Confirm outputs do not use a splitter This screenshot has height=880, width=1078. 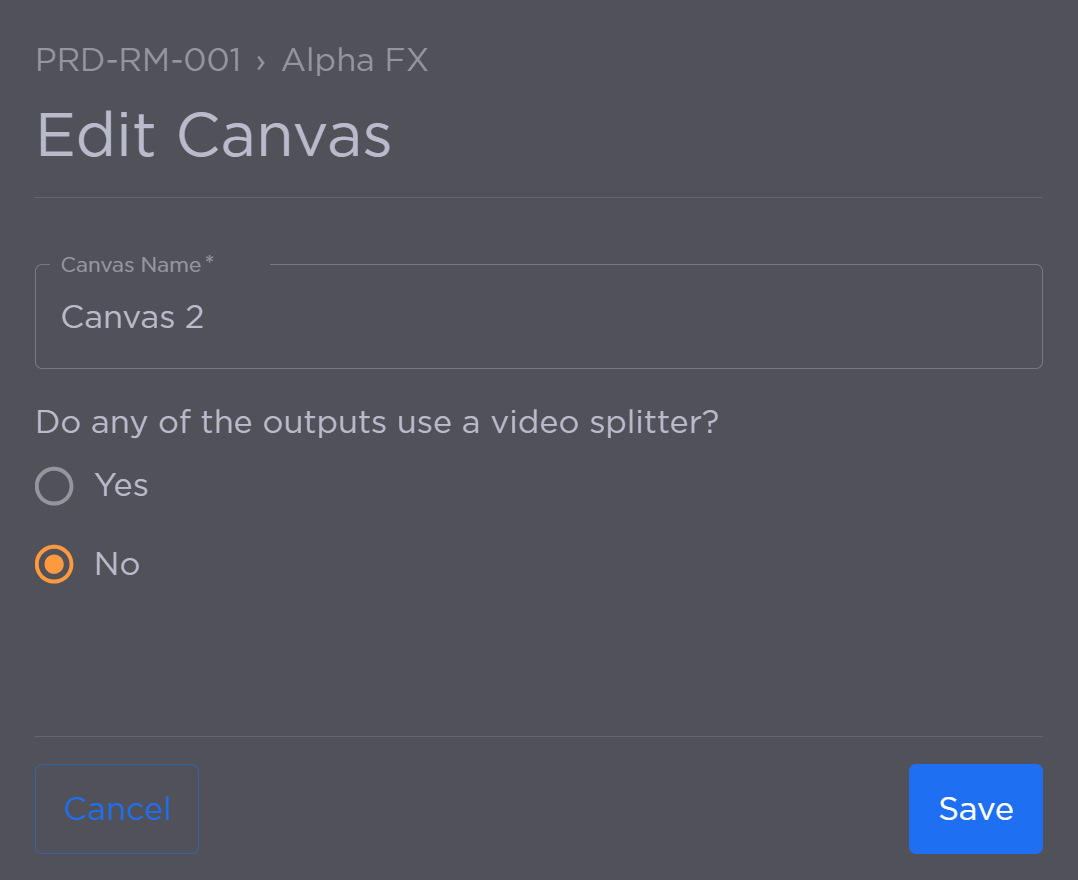pos(54,564)
